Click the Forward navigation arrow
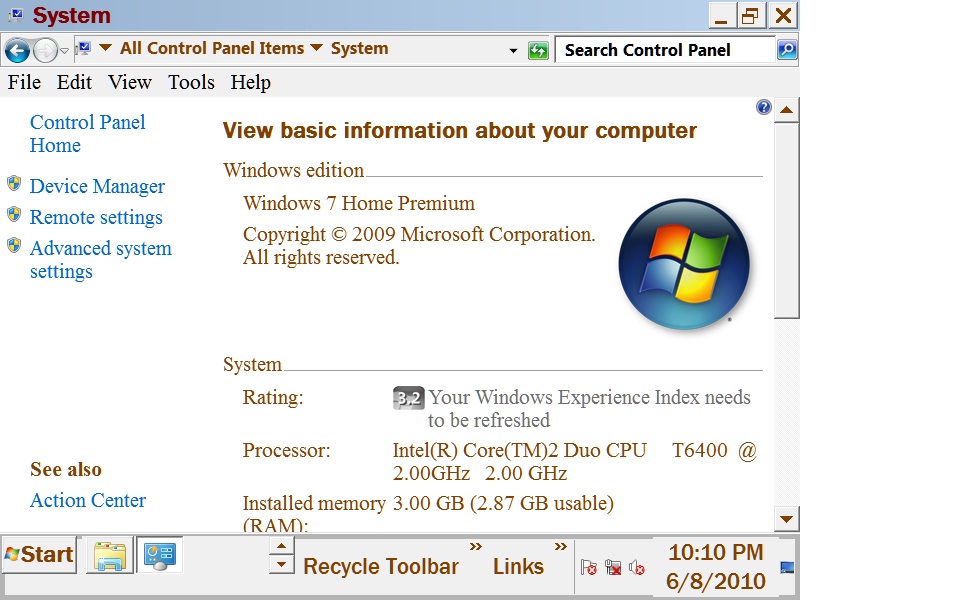 click(45, 50)
